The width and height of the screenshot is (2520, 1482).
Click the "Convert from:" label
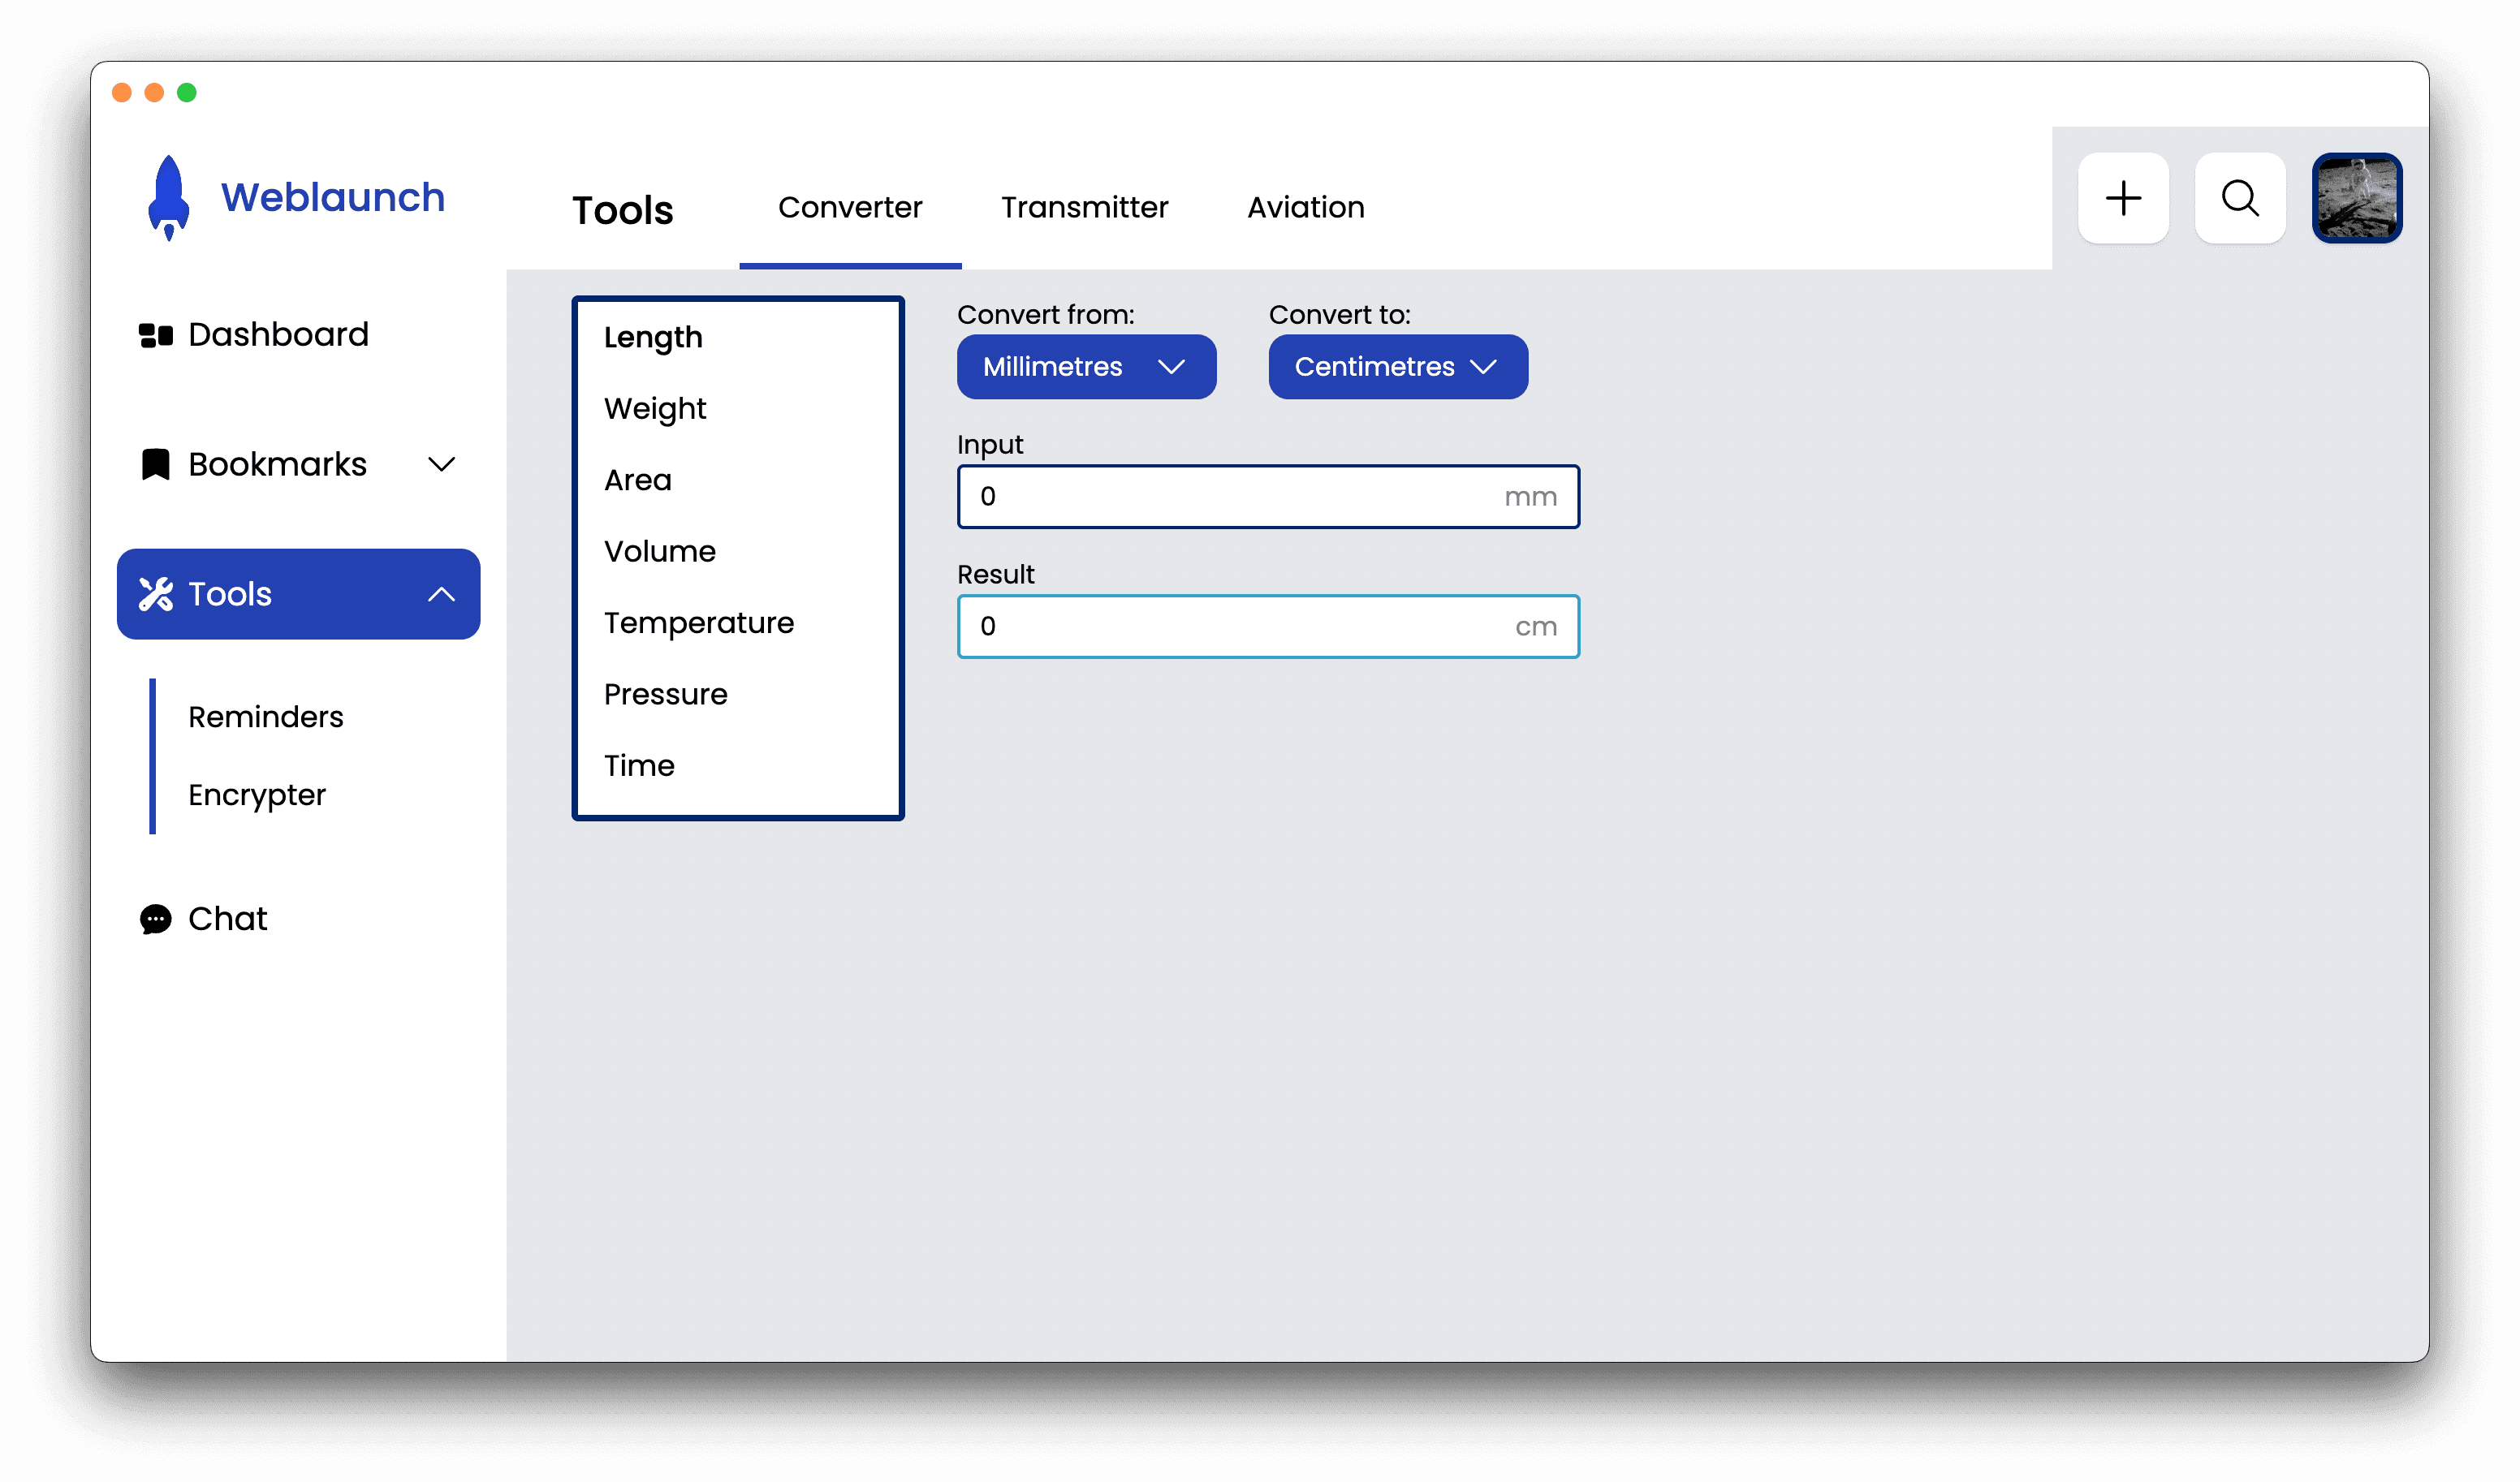1045,315
